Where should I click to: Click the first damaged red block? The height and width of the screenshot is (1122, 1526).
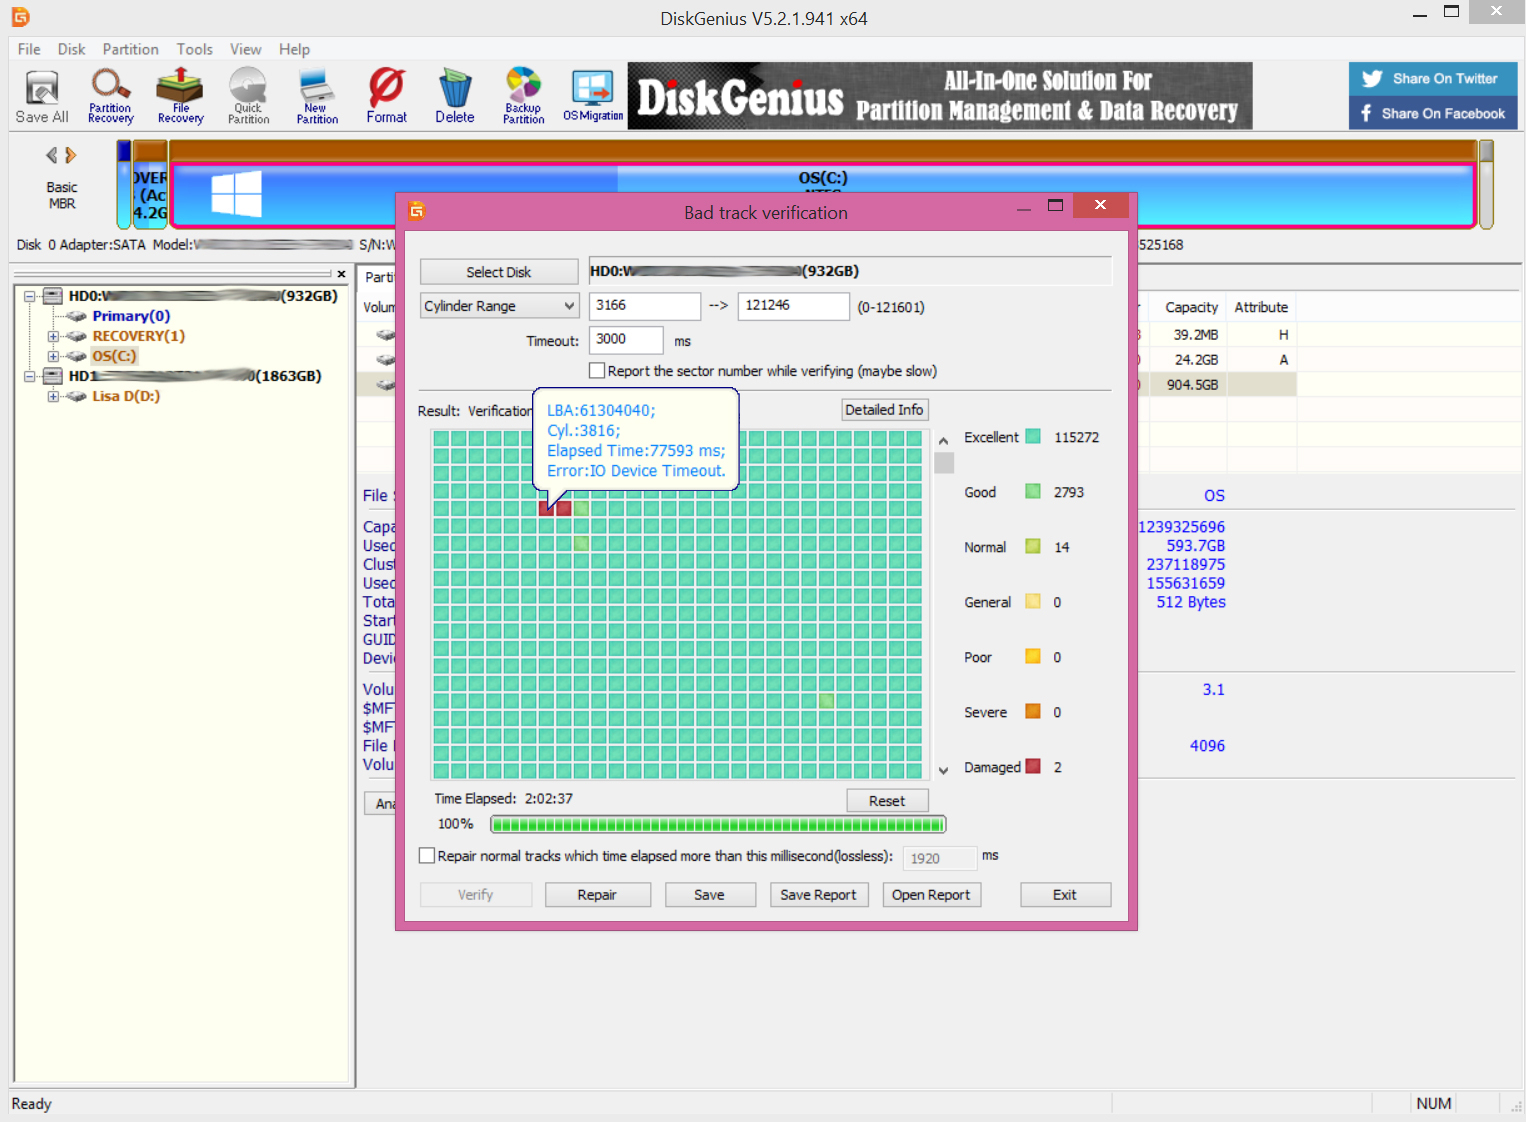(x=546, y=509)
